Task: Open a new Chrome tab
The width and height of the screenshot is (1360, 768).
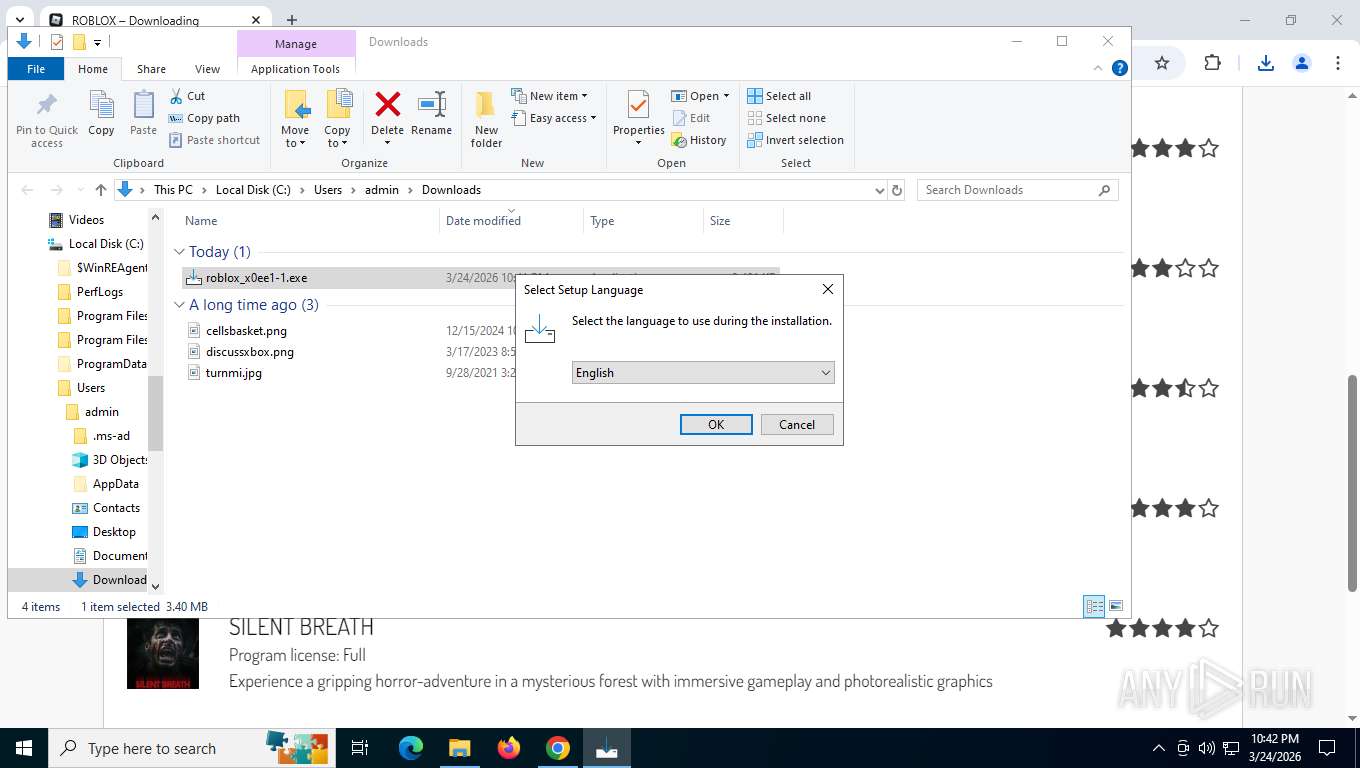Action: tap(292, 20)
